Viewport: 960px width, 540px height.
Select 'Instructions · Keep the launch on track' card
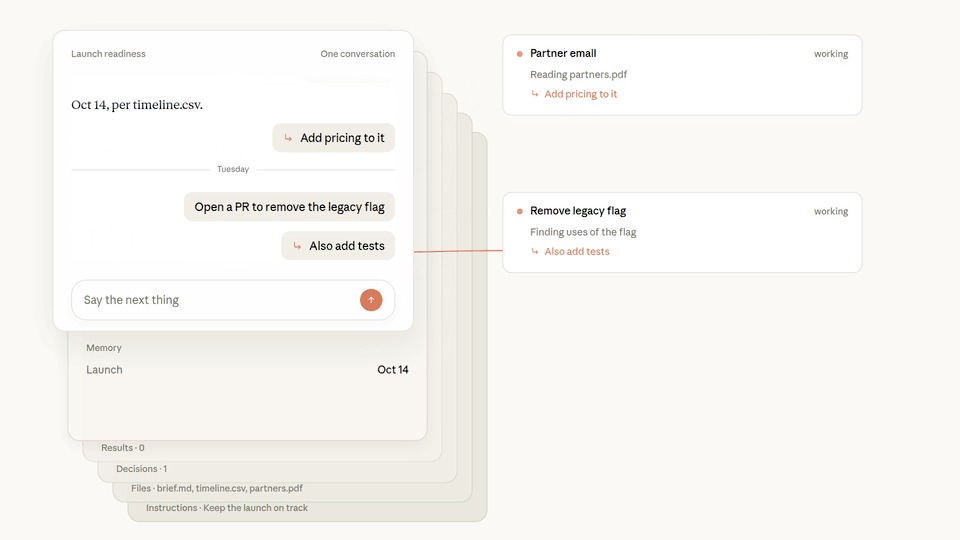click(227, 508)
